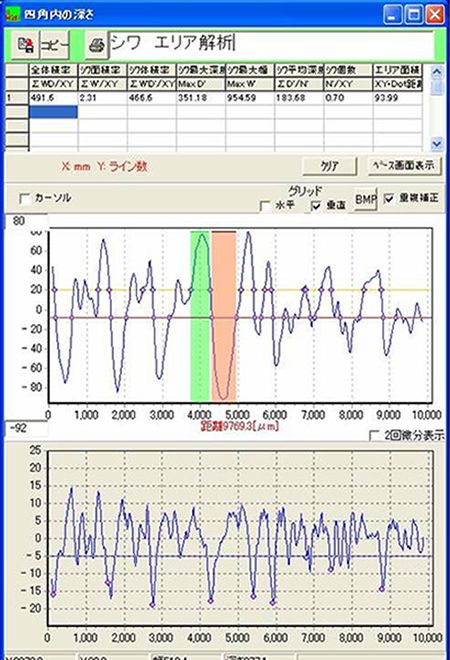
Task: Toggle the 2回微分表示 checkbox
Action: point(374,435)
